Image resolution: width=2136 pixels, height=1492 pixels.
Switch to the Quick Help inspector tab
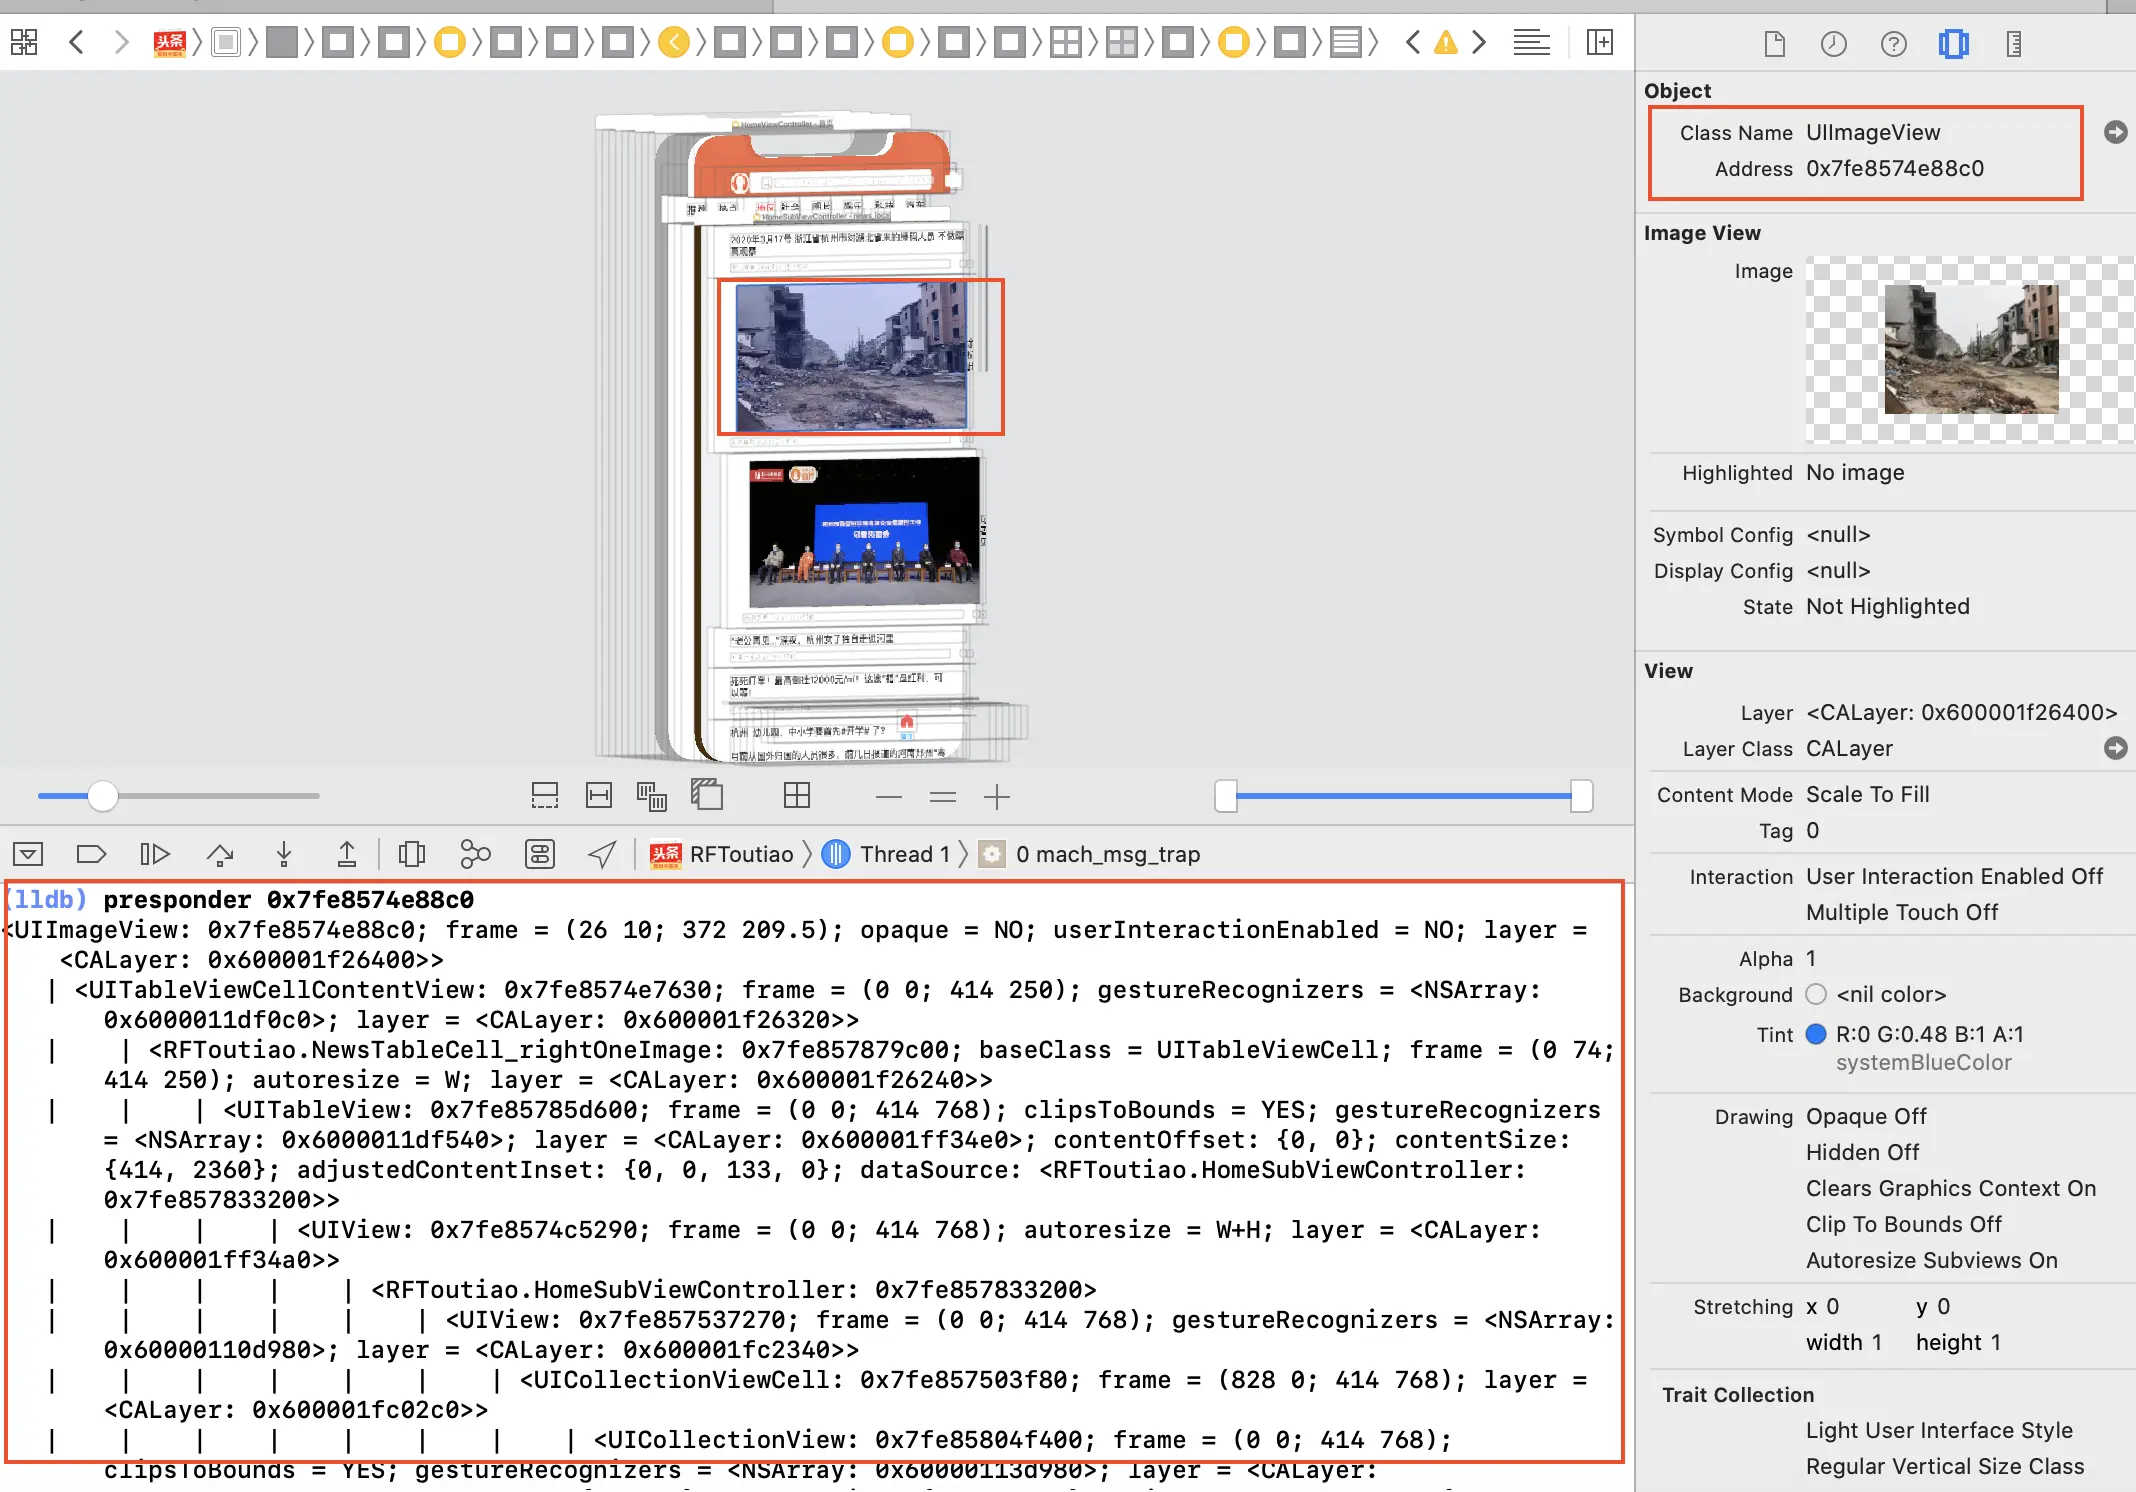pyautogui.click(x=1893, y=44)
